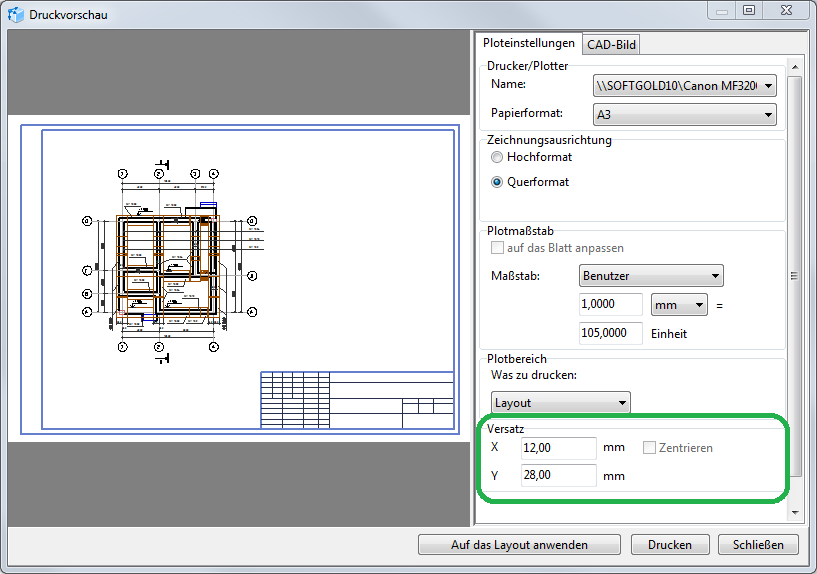The height and width of the screenshot is (574, 817).
Task: Click the X offset input field
Action: point(558,448)
